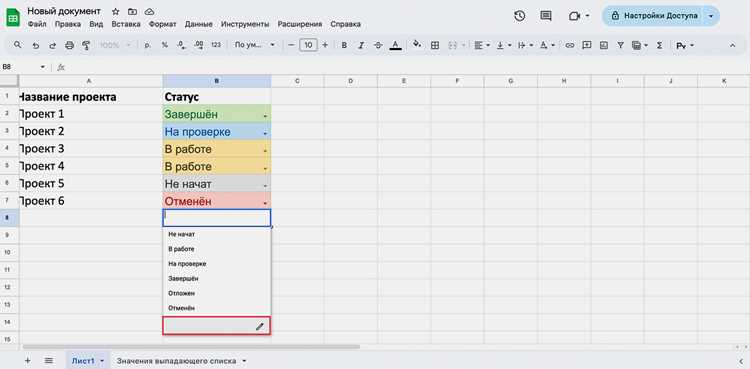Add a new sheet with plus button
This screenshot has height=369, width=750.
27,360
